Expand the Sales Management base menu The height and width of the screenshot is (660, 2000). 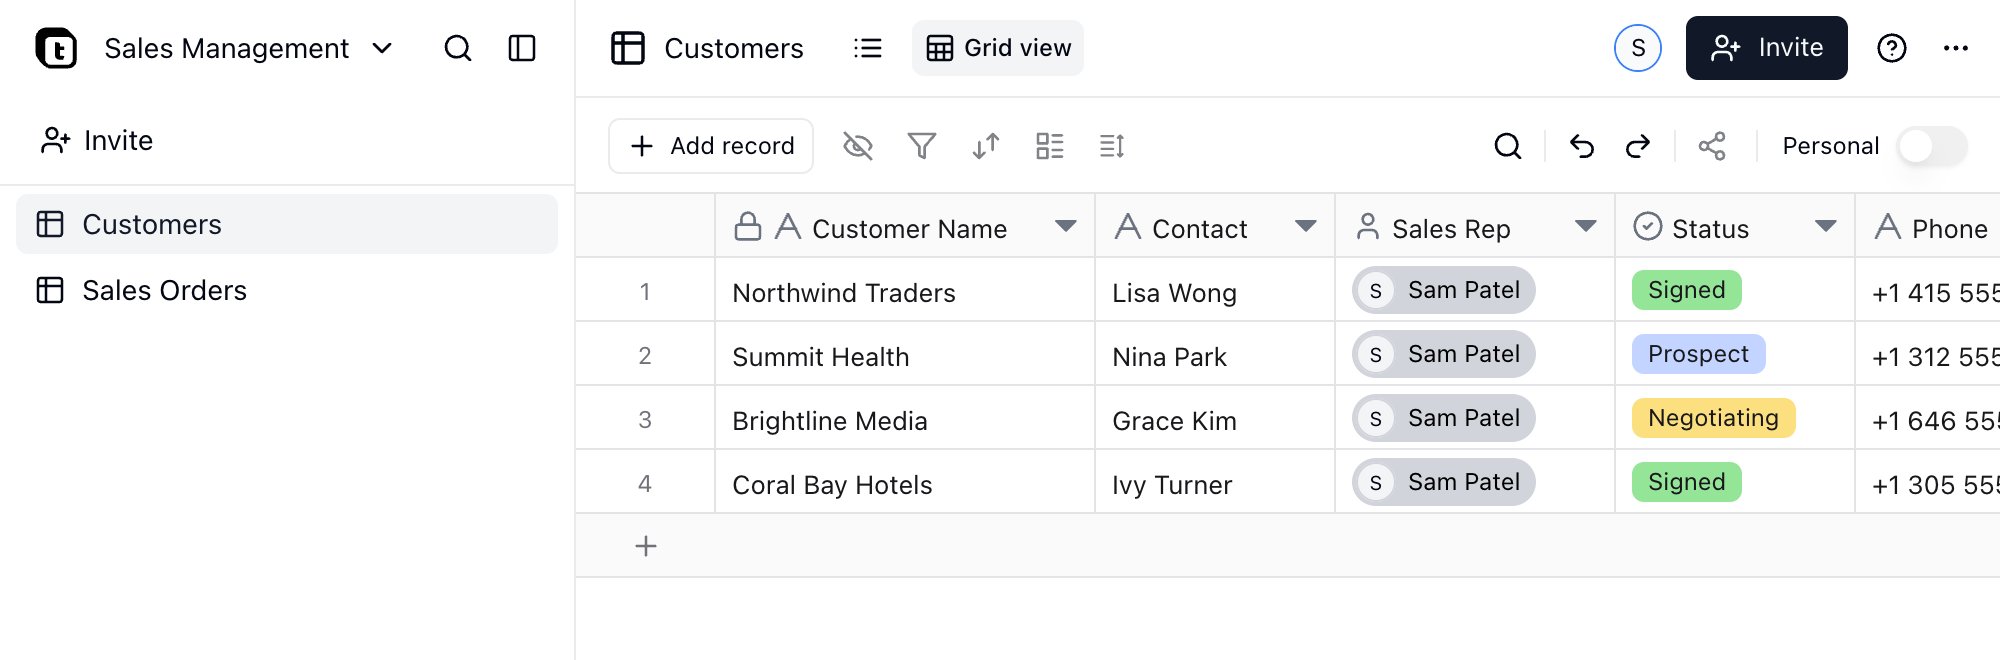point(382,48)
